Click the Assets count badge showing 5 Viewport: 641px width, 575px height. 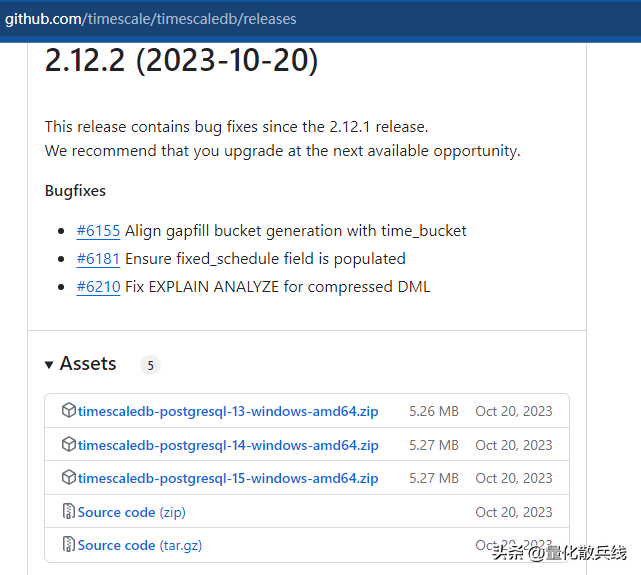[150, 365]
